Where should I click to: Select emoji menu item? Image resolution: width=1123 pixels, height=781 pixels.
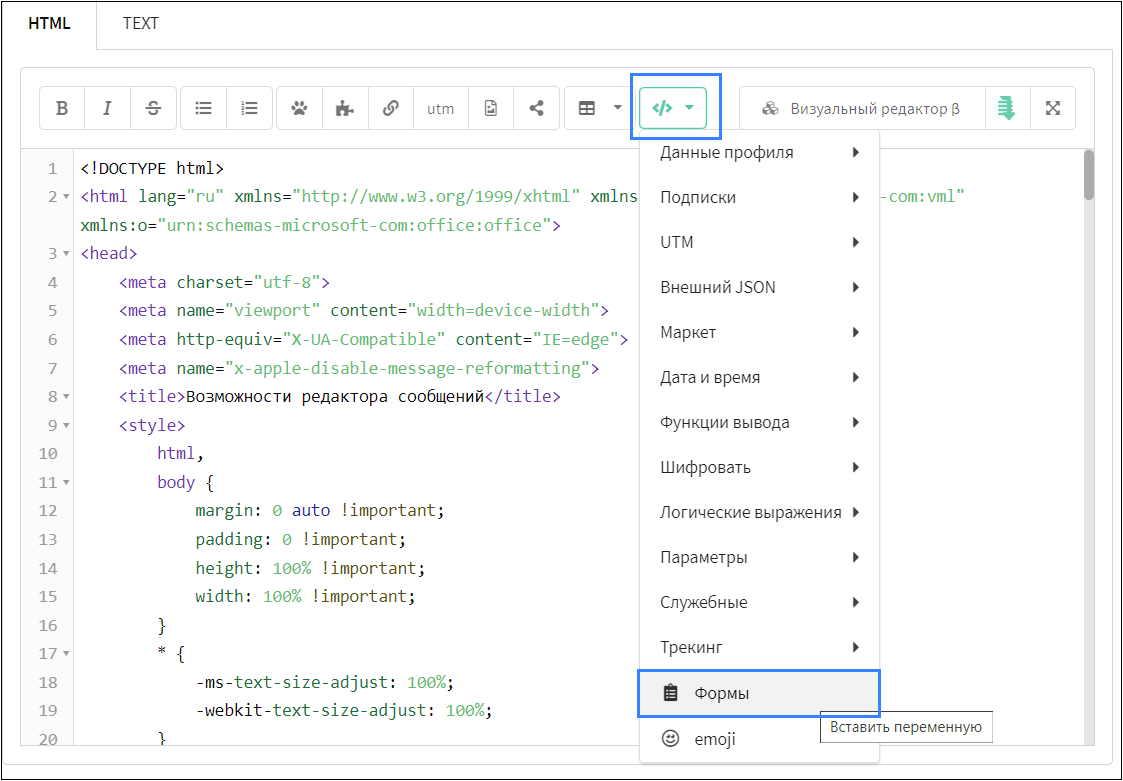click(759, 739)
